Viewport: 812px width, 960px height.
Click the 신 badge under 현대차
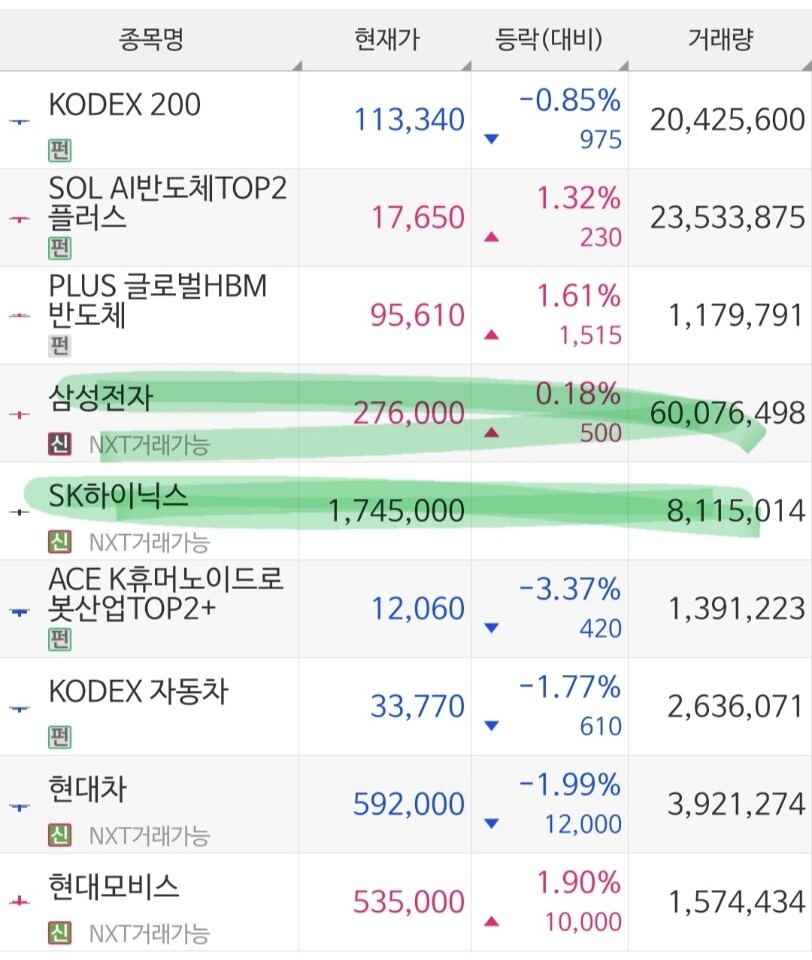(x=59, y=835)
